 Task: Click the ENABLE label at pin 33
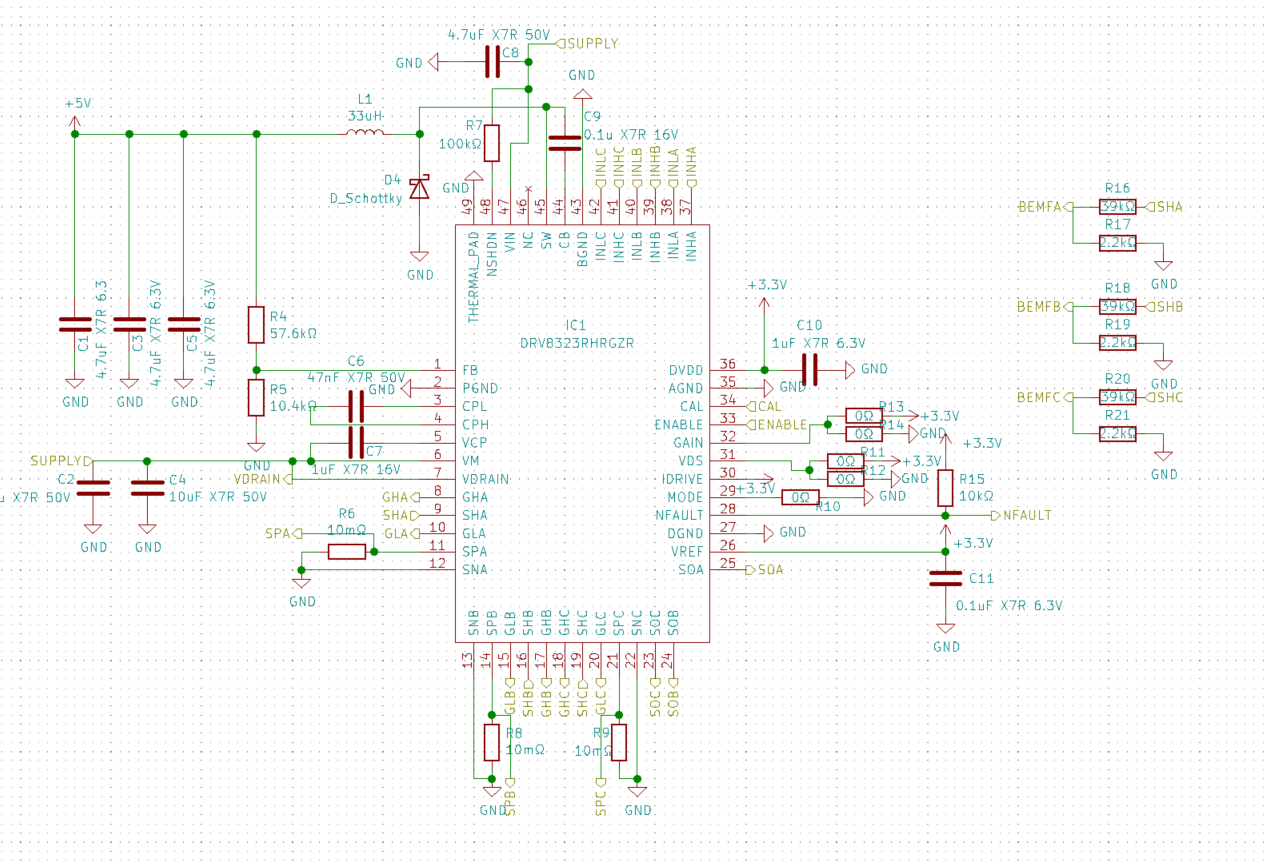click(778, 424)
